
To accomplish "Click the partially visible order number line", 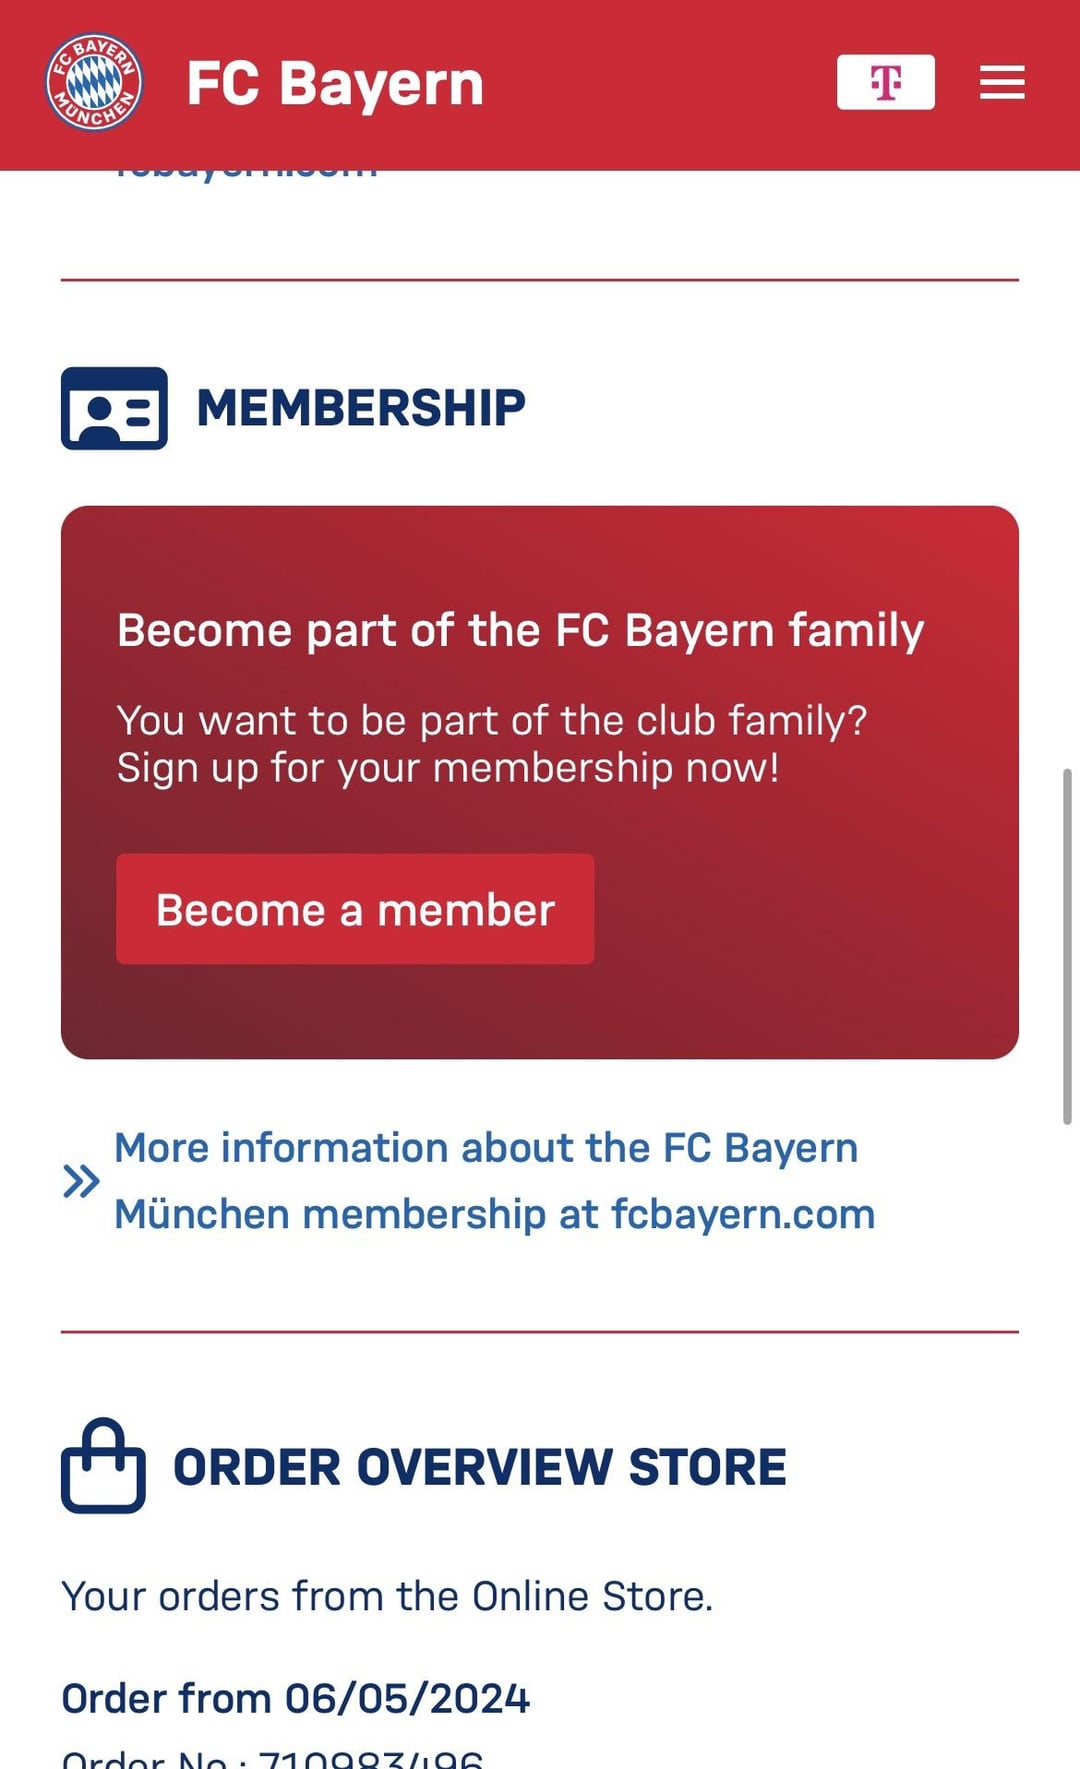I will pos(272,1758).
